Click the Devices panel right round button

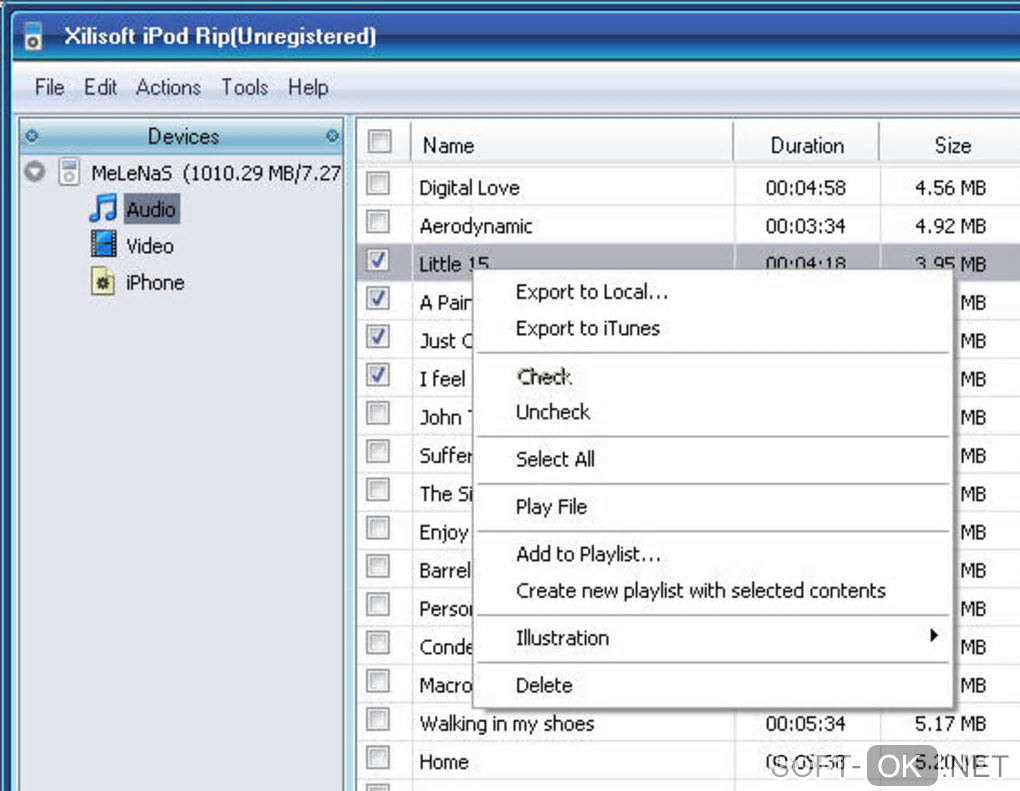pos(332,136)
